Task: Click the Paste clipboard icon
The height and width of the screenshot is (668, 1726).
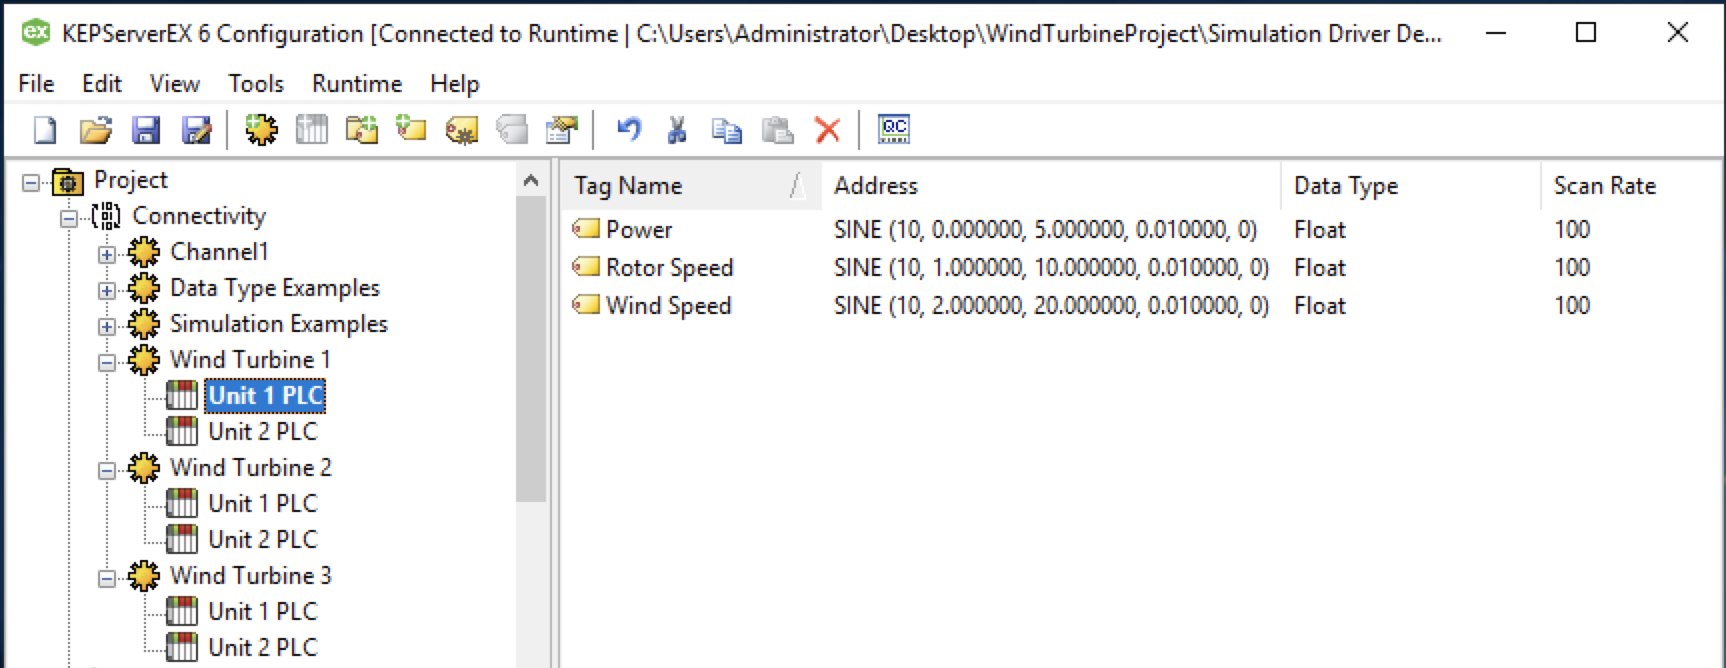Action: point(777,130)
